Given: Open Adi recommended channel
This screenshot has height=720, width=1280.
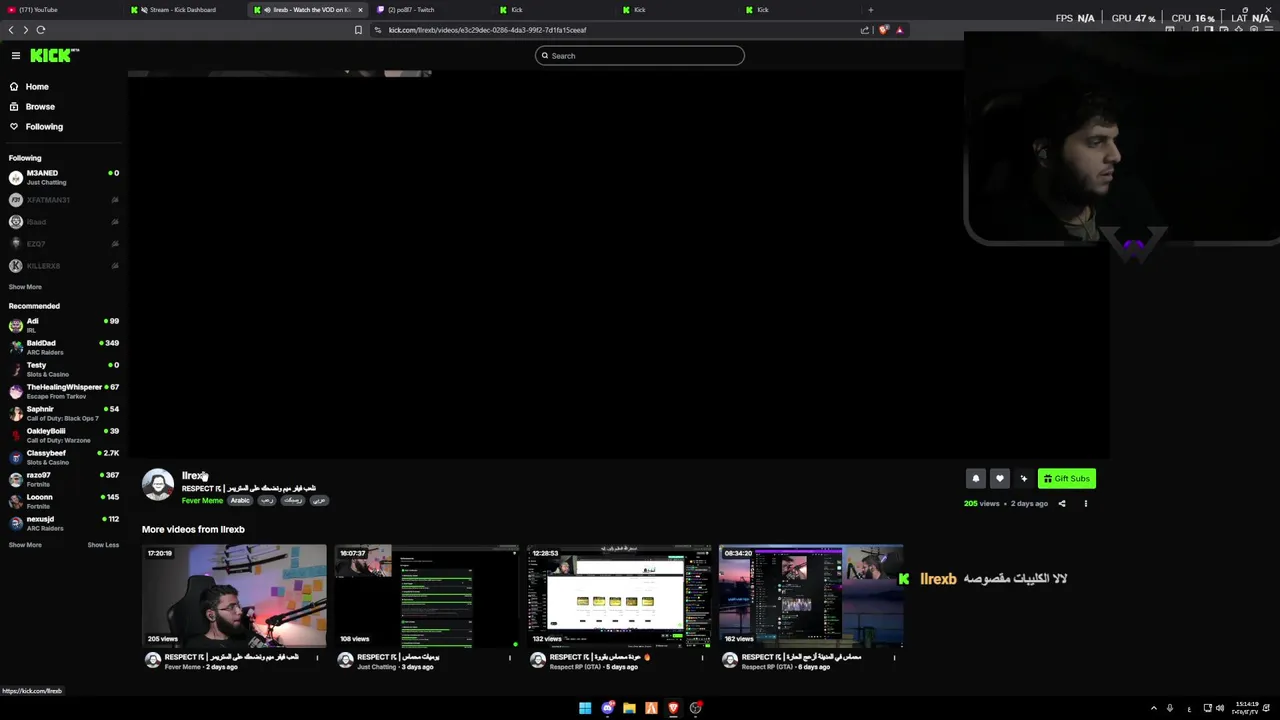Looking at the screenshot, I should [64, 326].
